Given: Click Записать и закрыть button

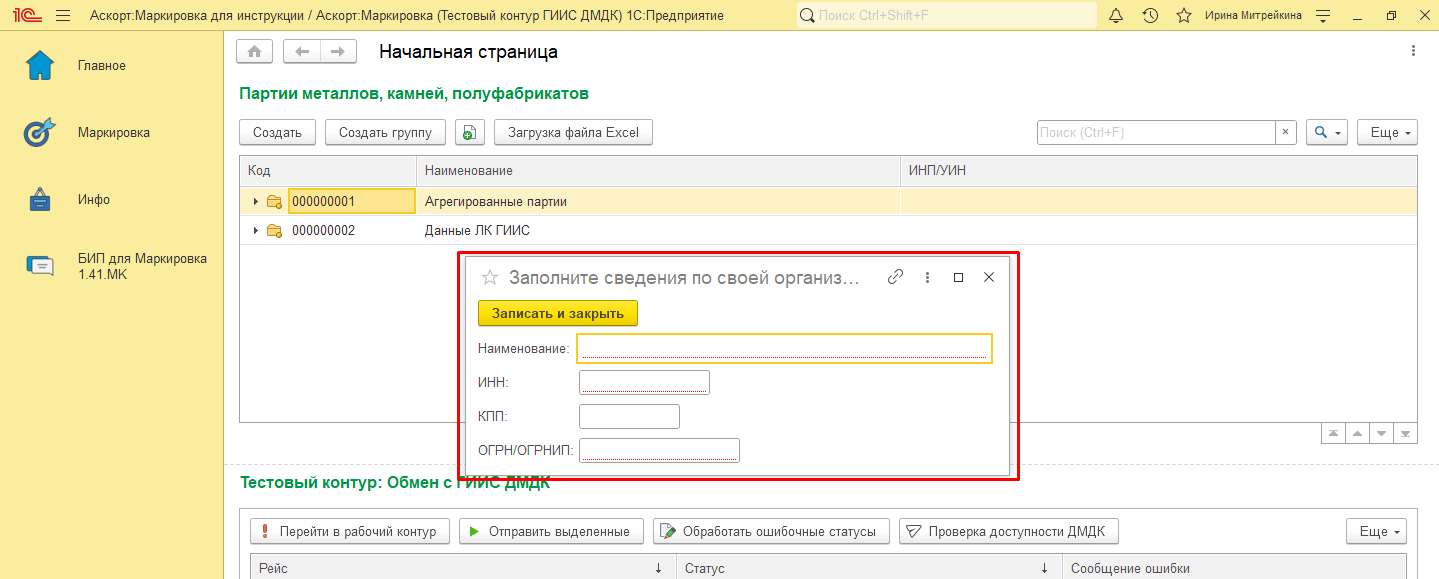Looking at the screenshot, I should tap(558, 313).
